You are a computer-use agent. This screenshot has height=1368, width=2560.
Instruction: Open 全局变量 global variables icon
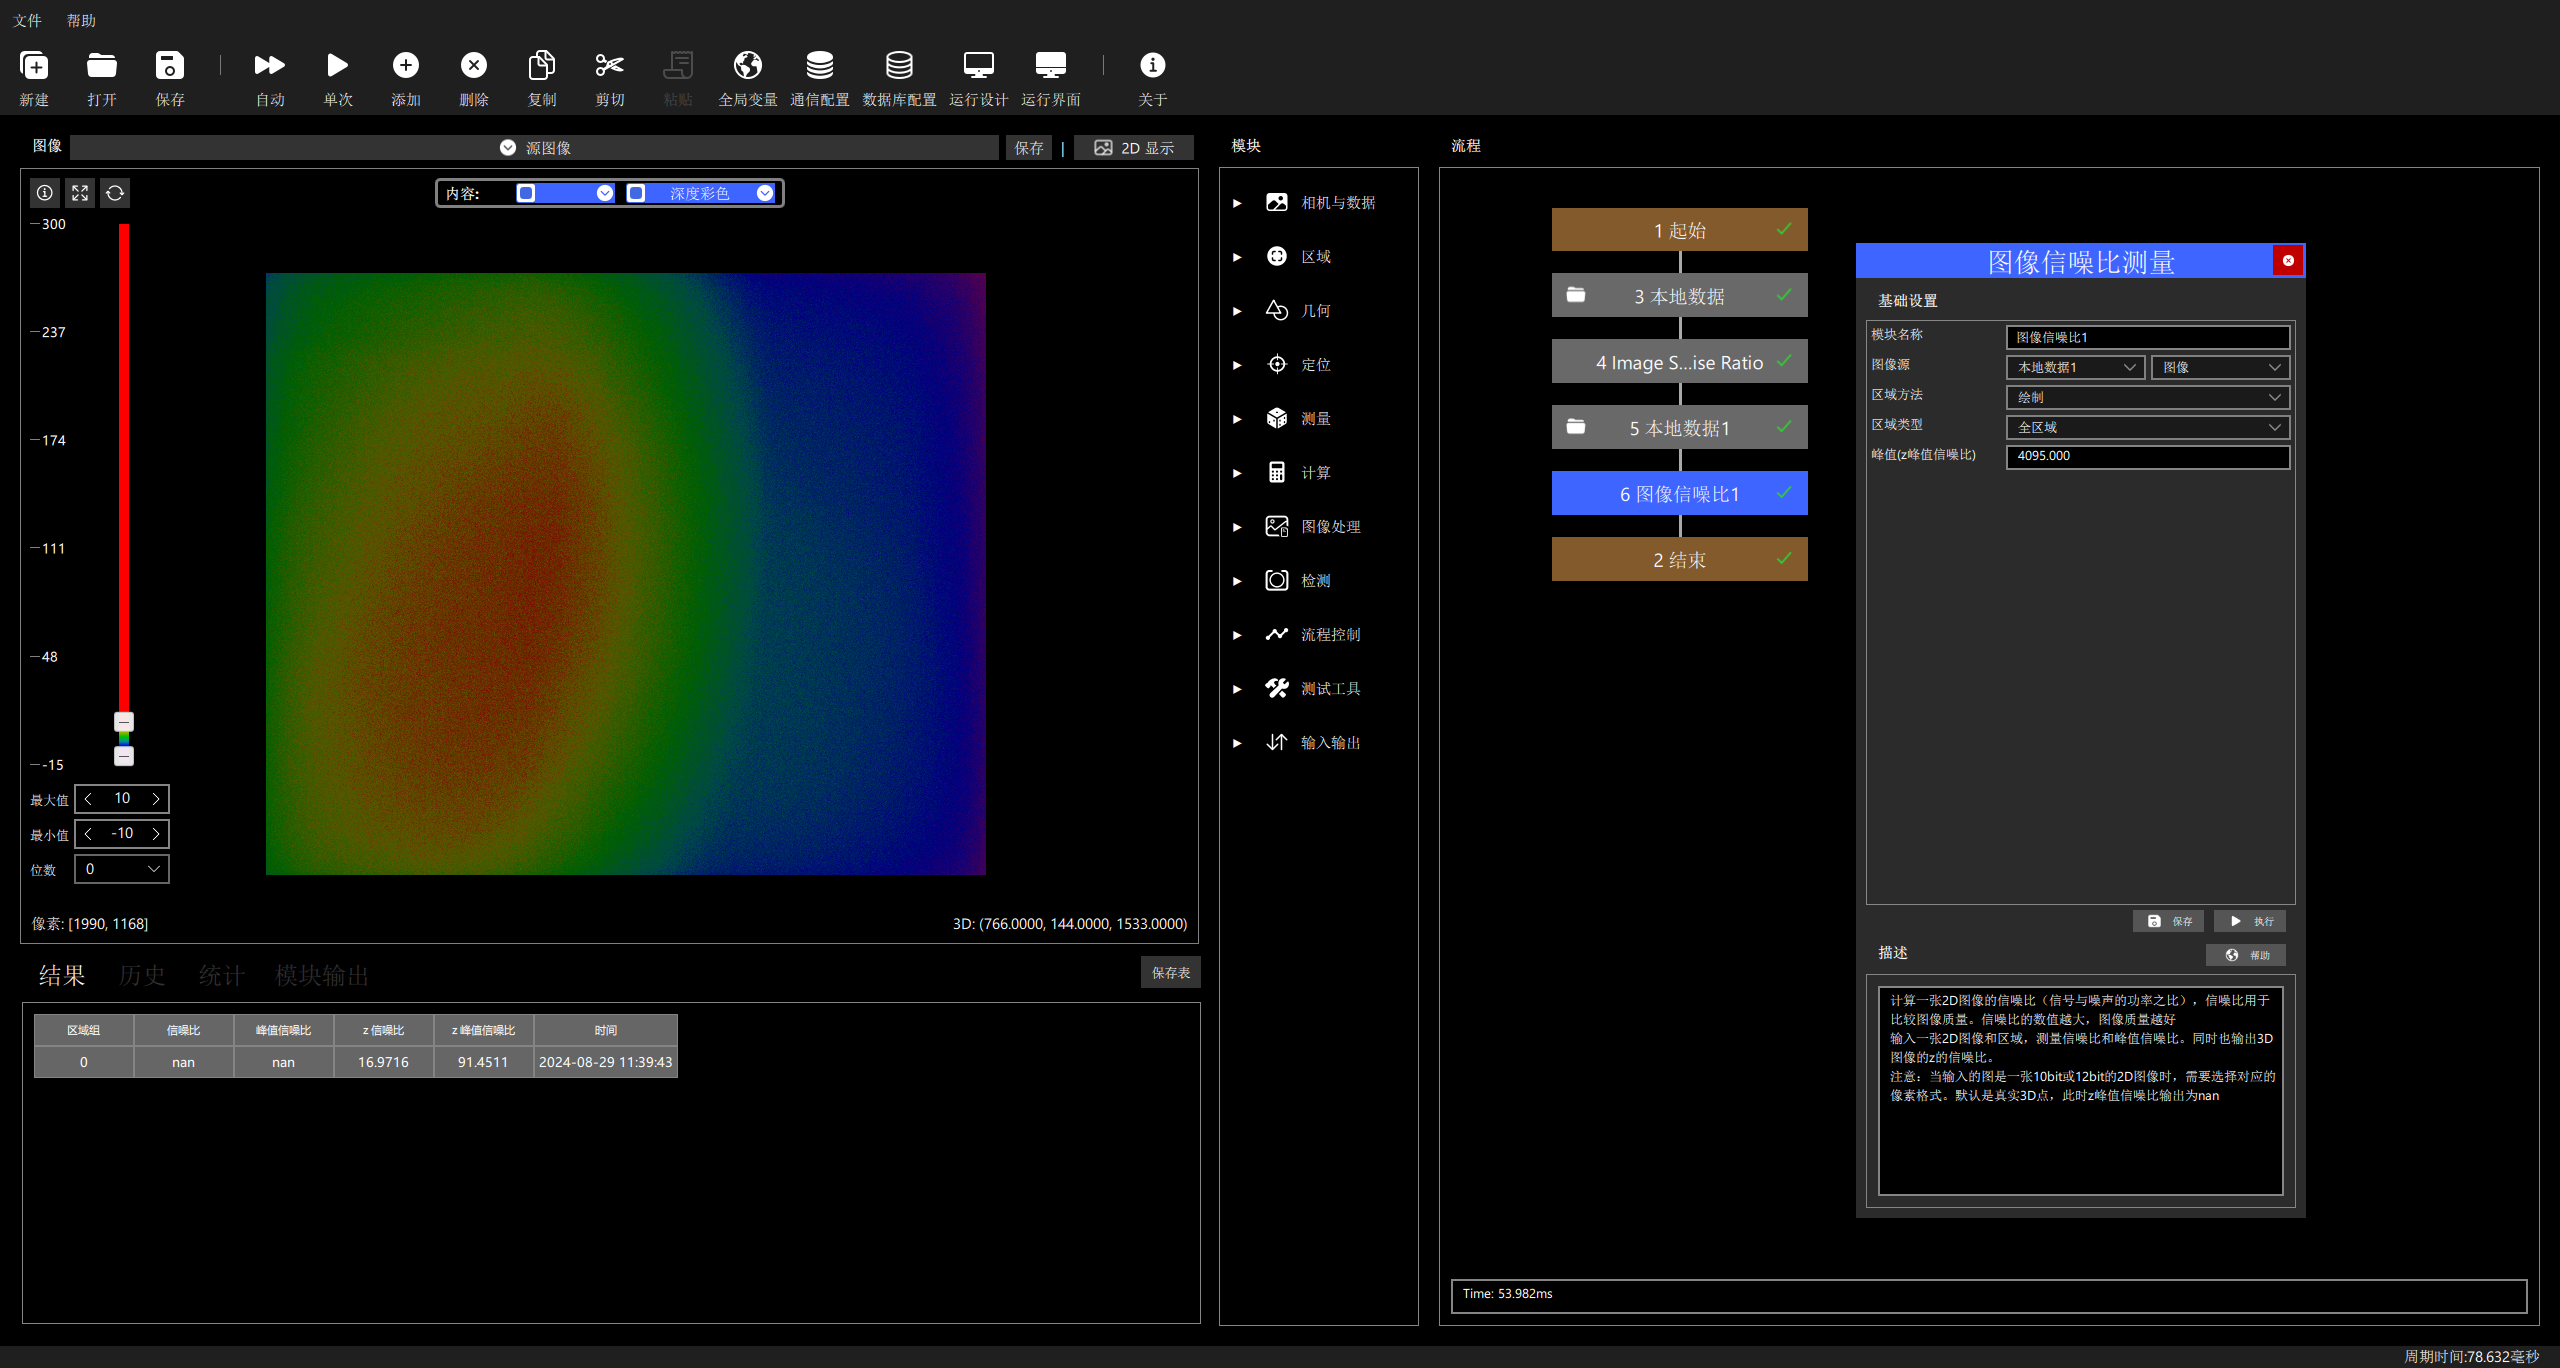(748, 66)
